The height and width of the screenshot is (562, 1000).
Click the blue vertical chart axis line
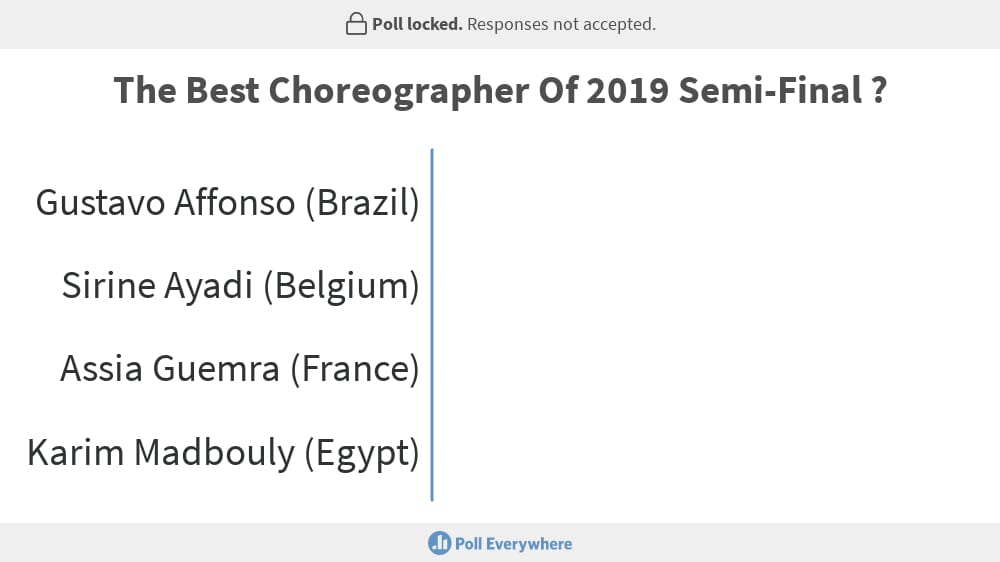[x=432, y=325]
